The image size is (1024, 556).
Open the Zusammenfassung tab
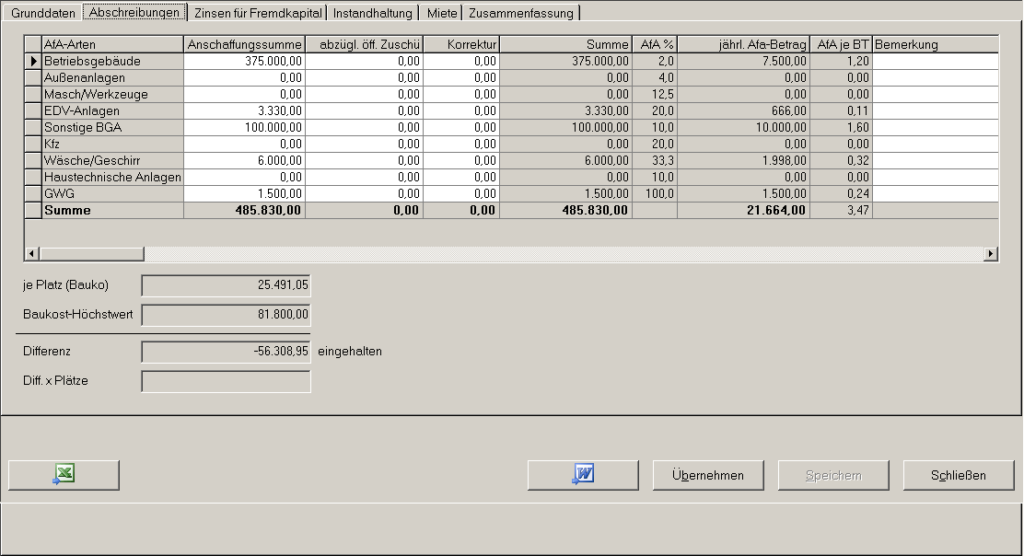[520, 13]
